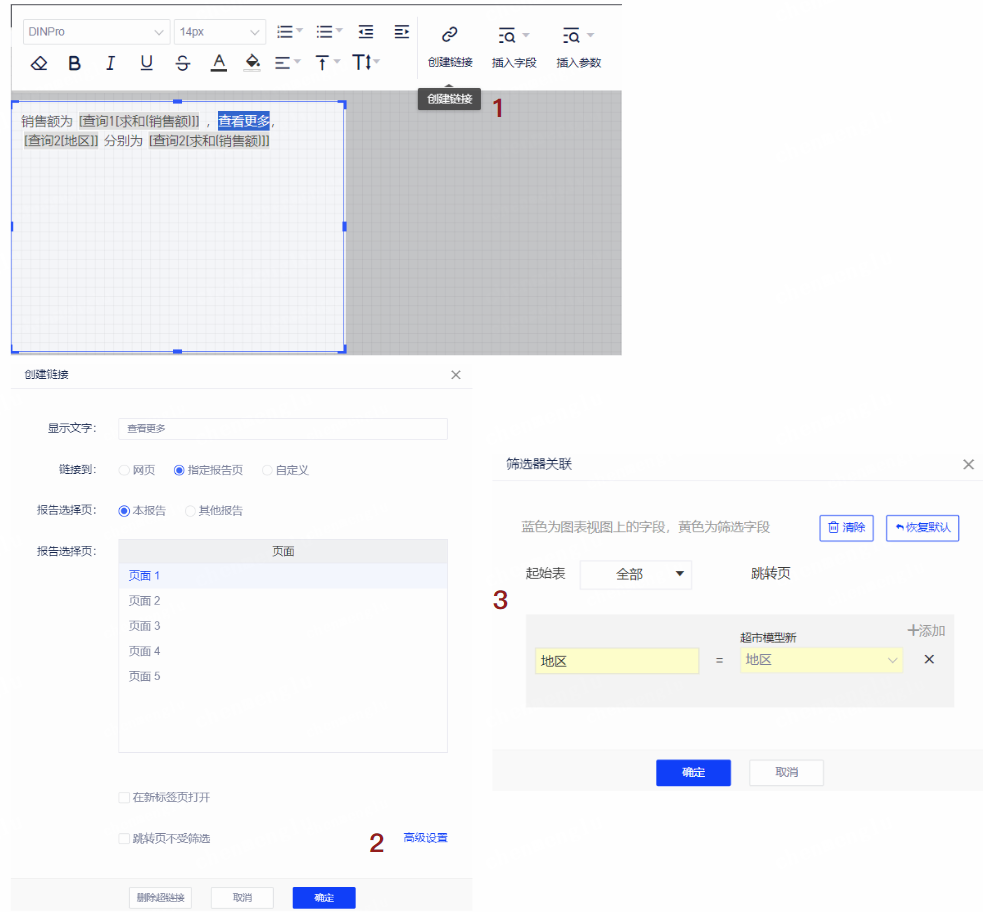983x912 pixels.
Task: Select the 网页 radio option
Action: tap(125, 470)
